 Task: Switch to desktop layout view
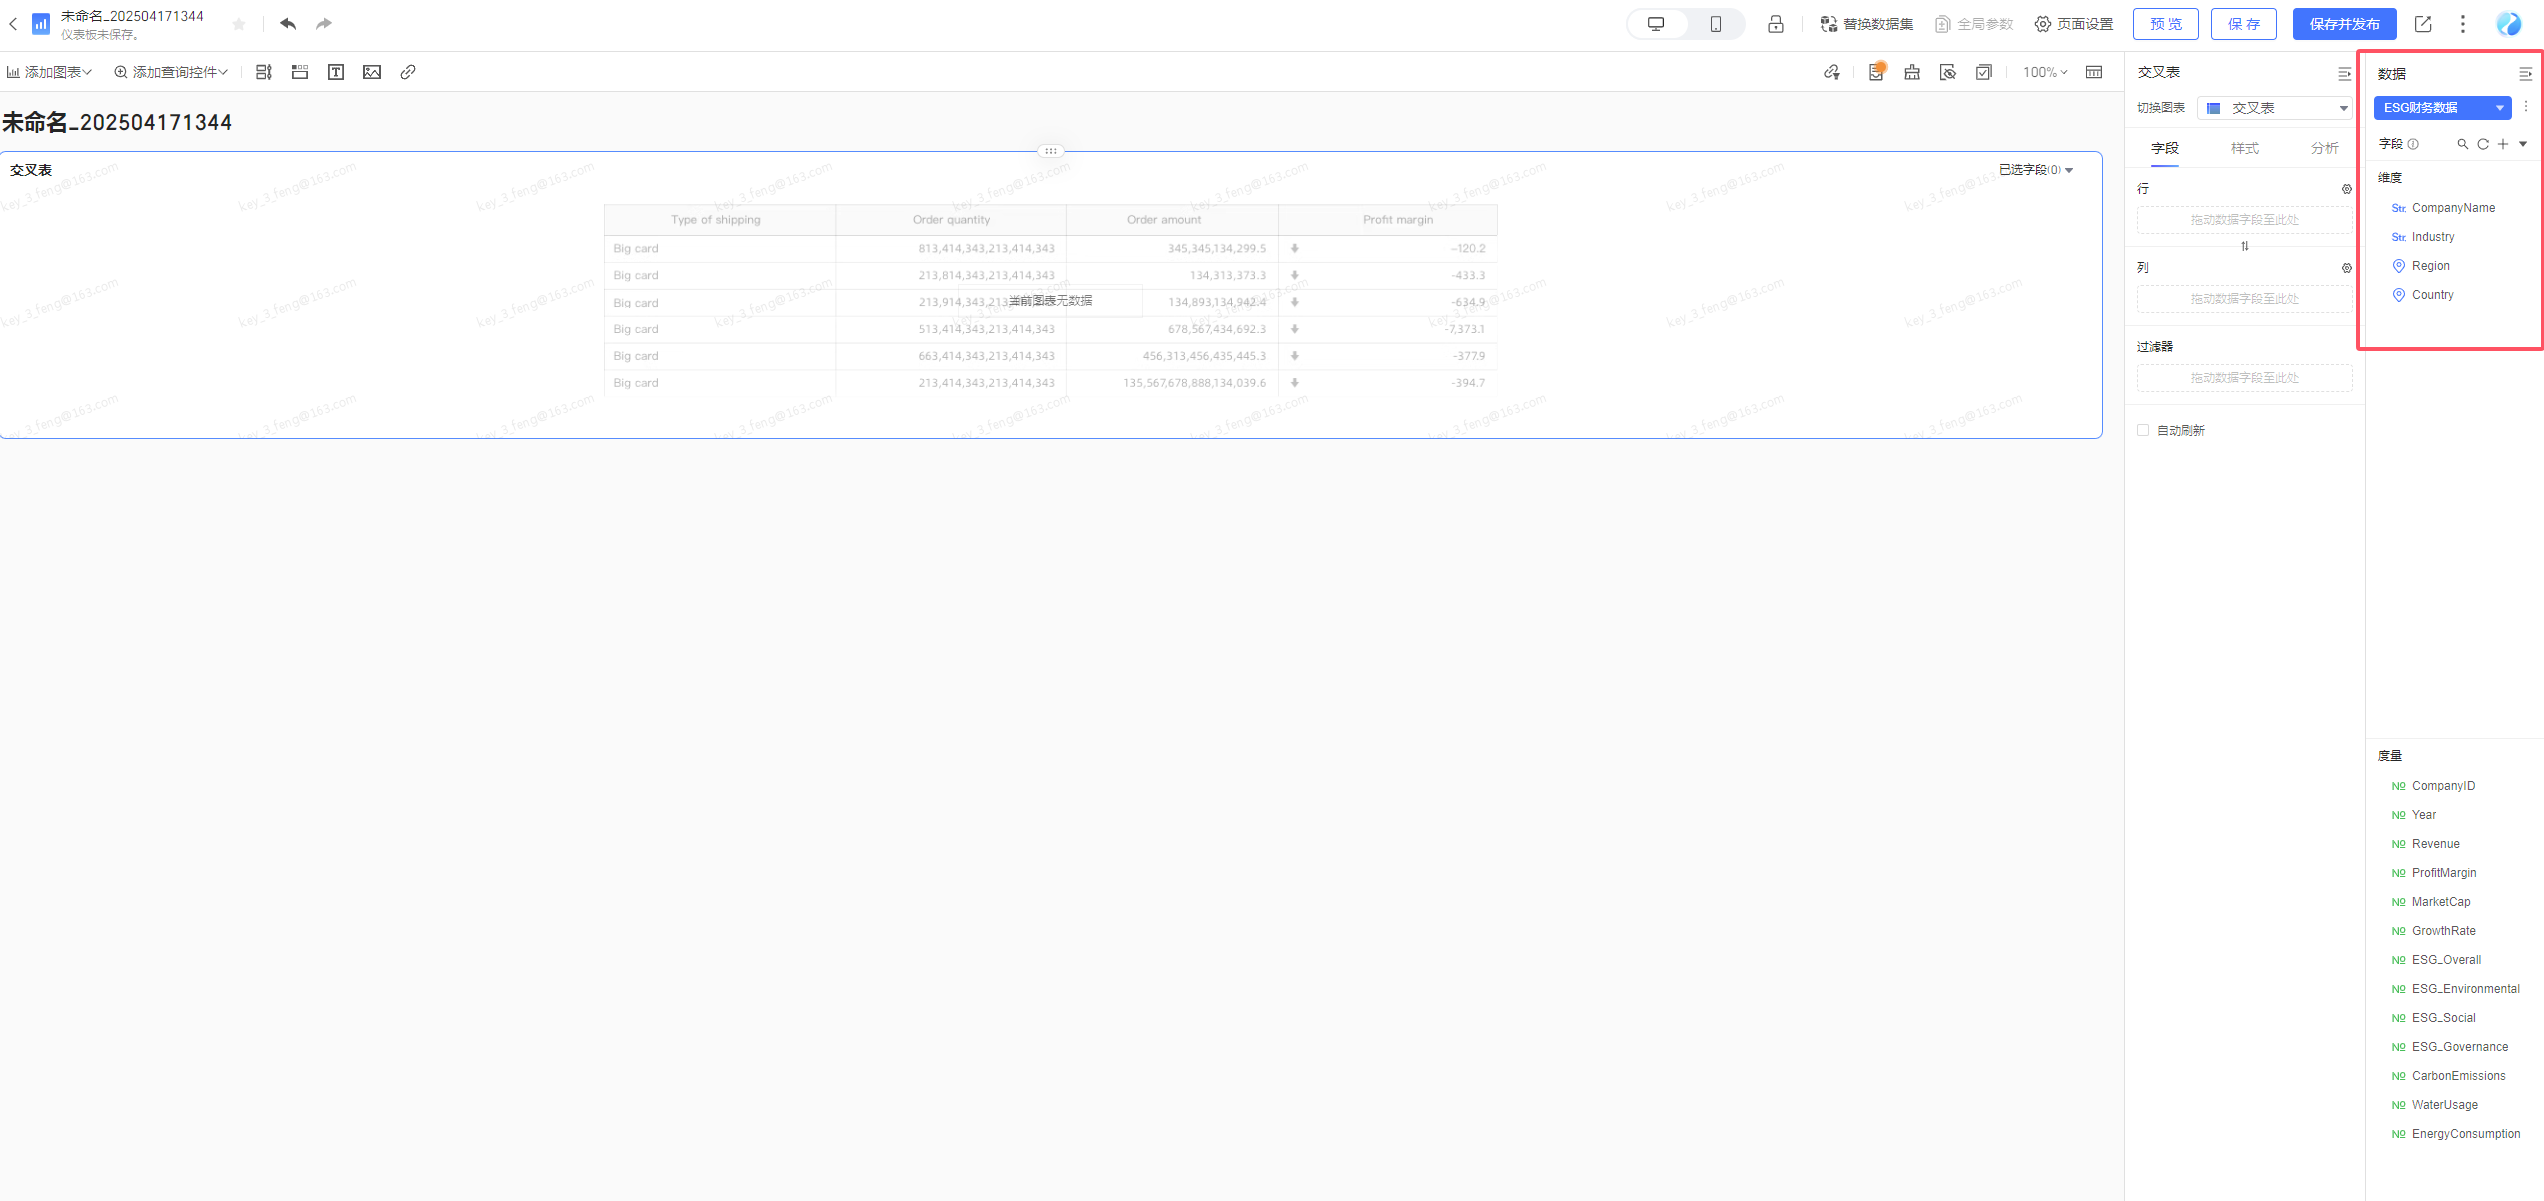click(1657, 24)
